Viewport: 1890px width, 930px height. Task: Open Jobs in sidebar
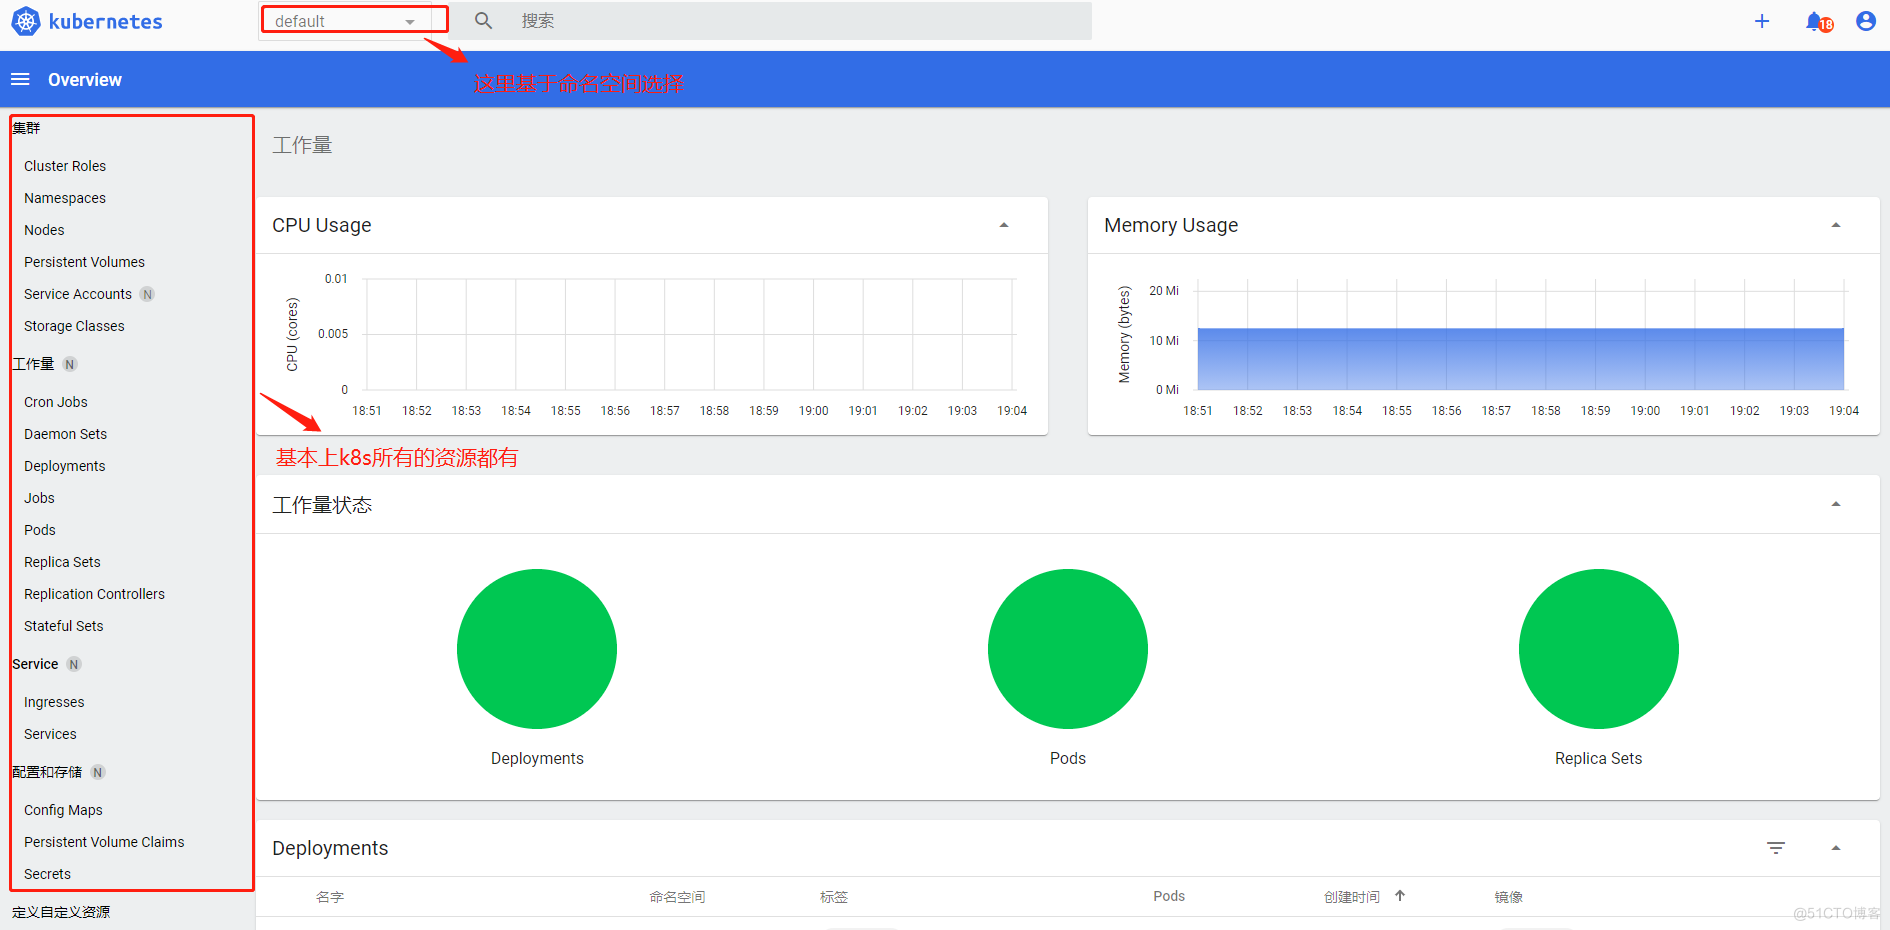(x=39, y=498)
